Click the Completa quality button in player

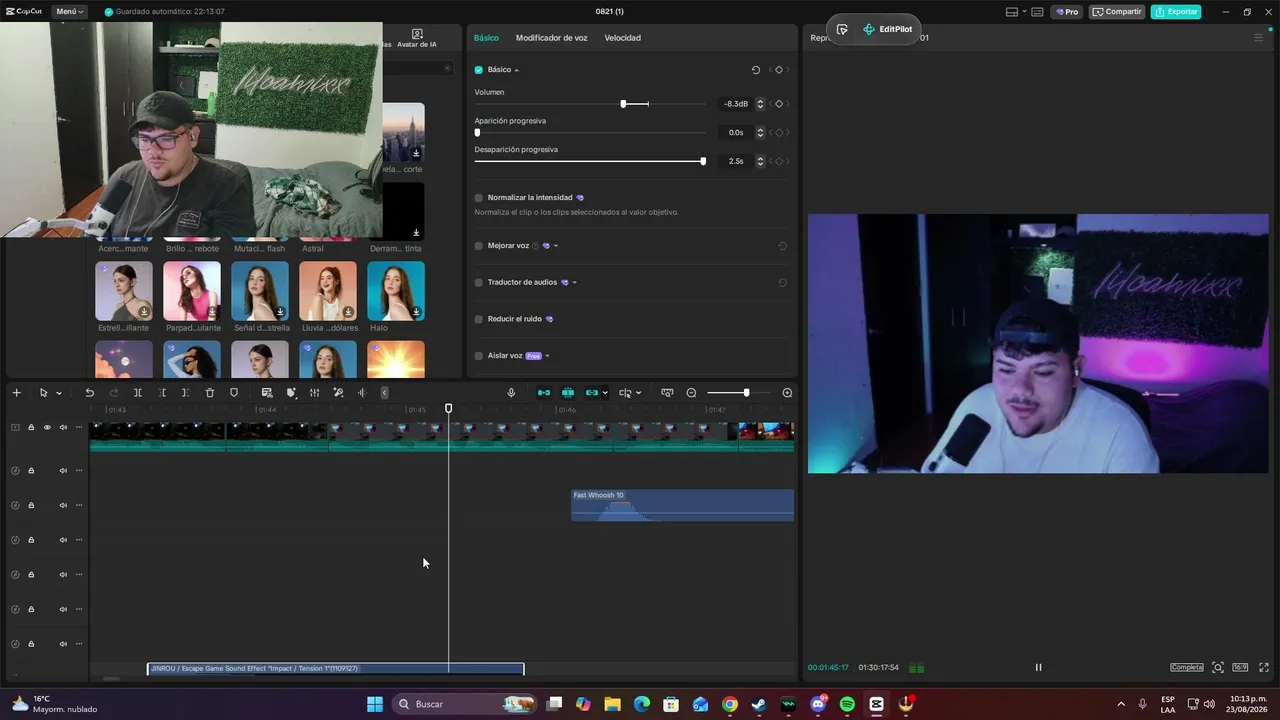click(1187, 667)
